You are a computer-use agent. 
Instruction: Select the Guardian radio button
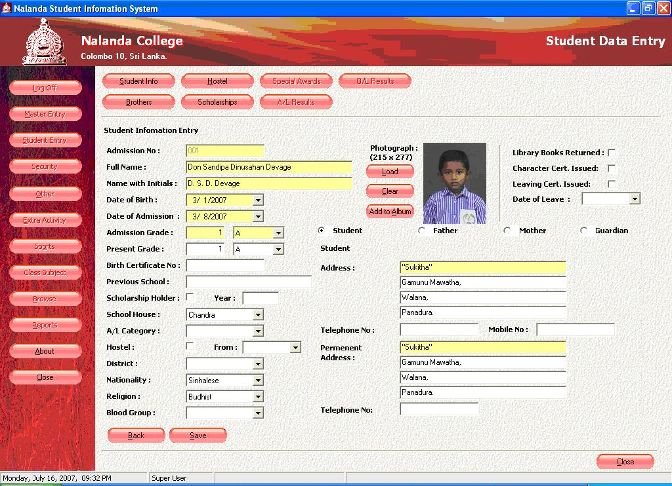[x=583, y=230]
